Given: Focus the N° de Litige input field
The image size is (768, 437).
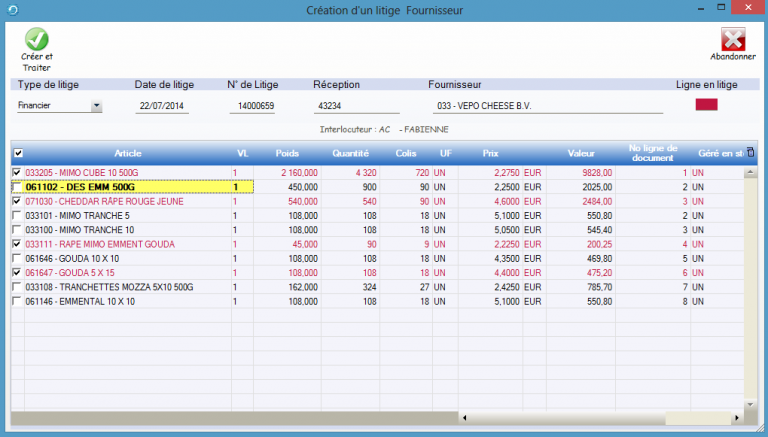Looking at the screenshot, I should (x=252, y=105).
